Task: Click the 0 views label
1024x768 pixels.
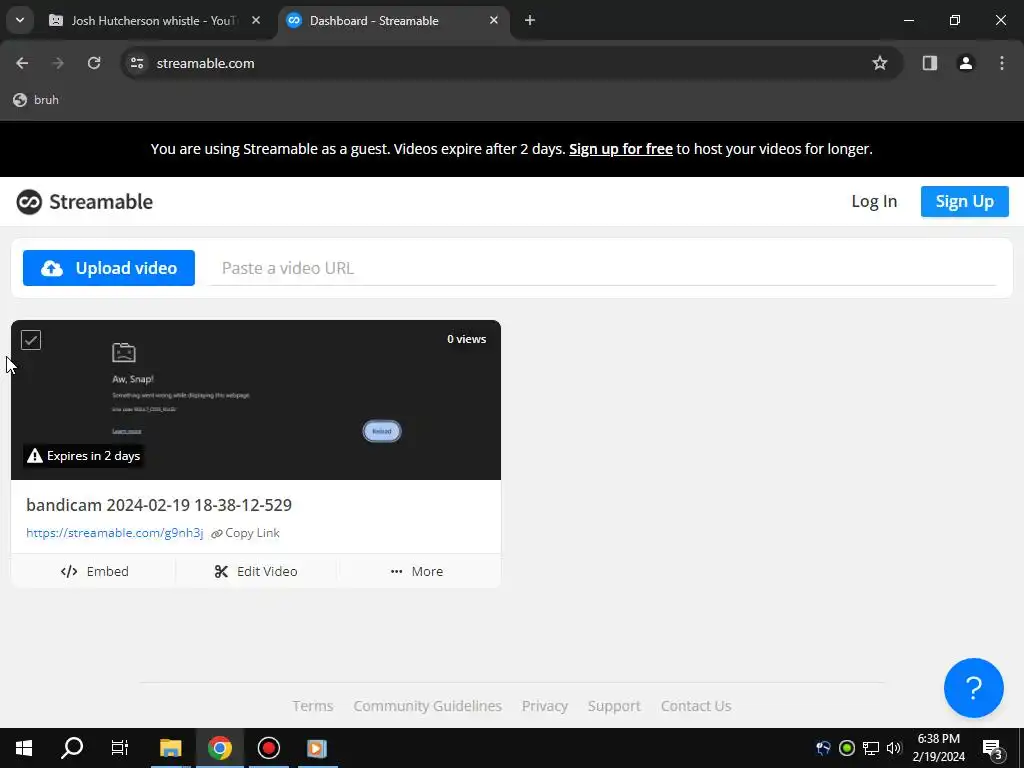Action: (x=466, y=339)
